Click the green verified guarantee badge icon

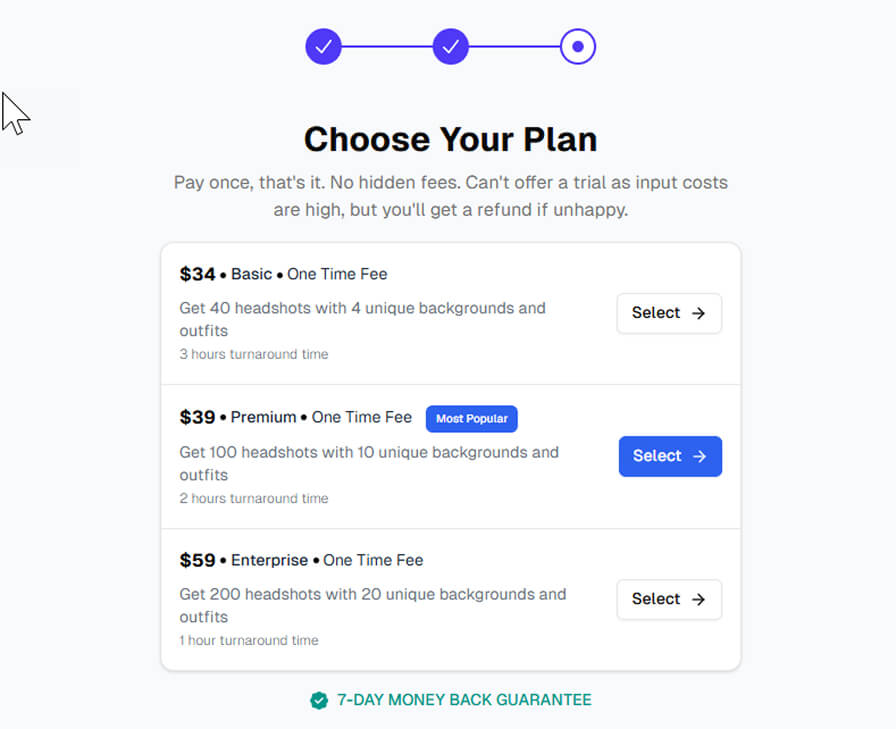pyautogui.click(x=319, y=700)
